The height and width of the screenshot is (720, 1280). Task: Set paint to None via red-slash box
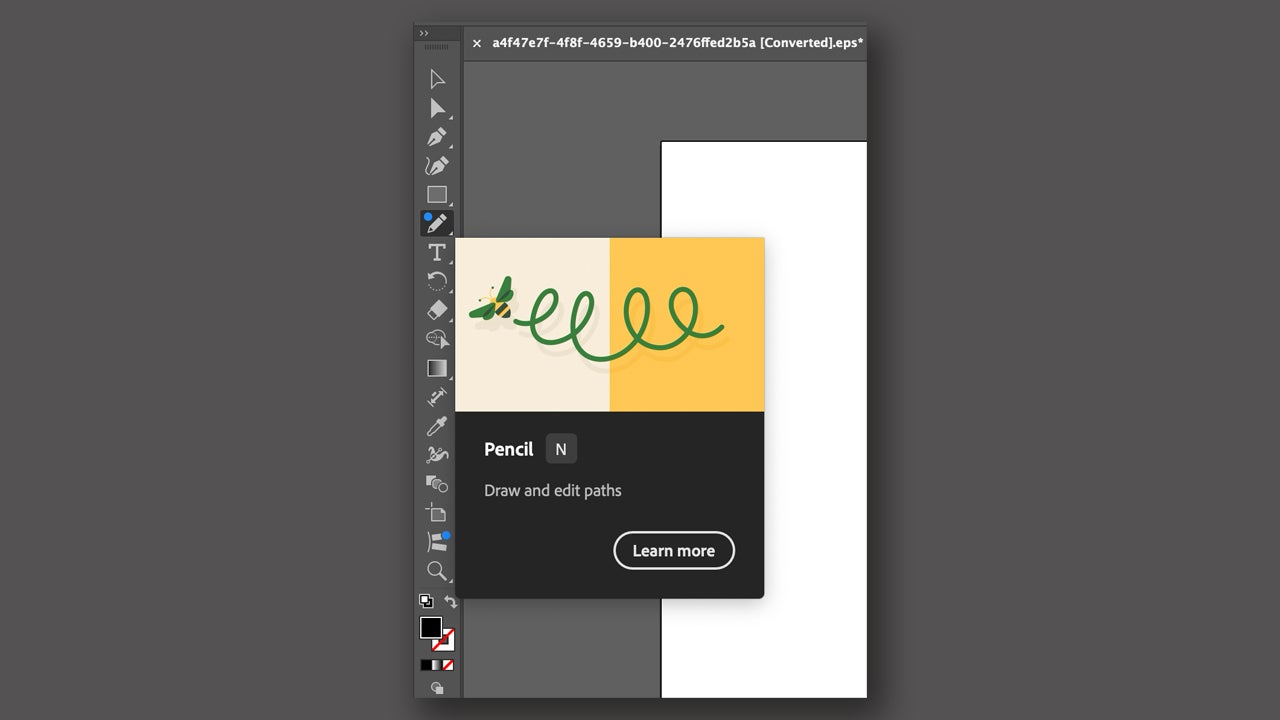pos(448,664)
